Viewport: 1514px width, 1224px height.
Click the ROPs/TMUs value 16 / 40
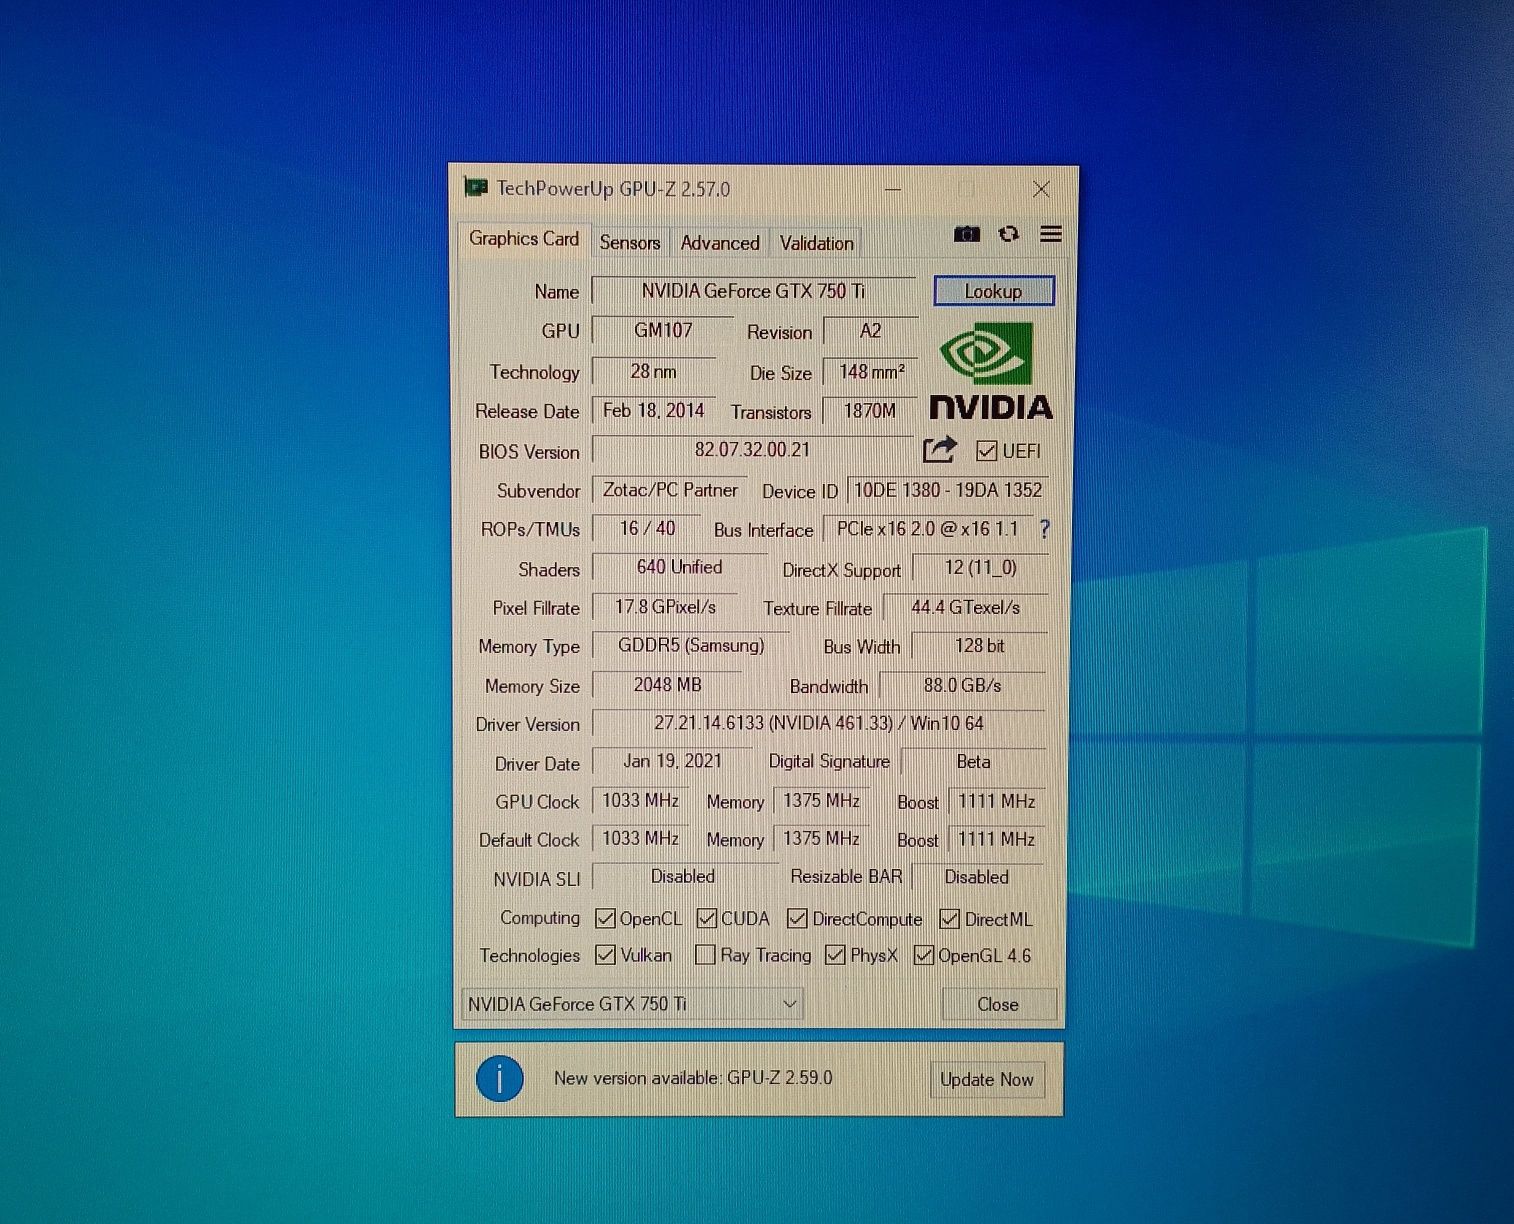[x=647, y=528]
